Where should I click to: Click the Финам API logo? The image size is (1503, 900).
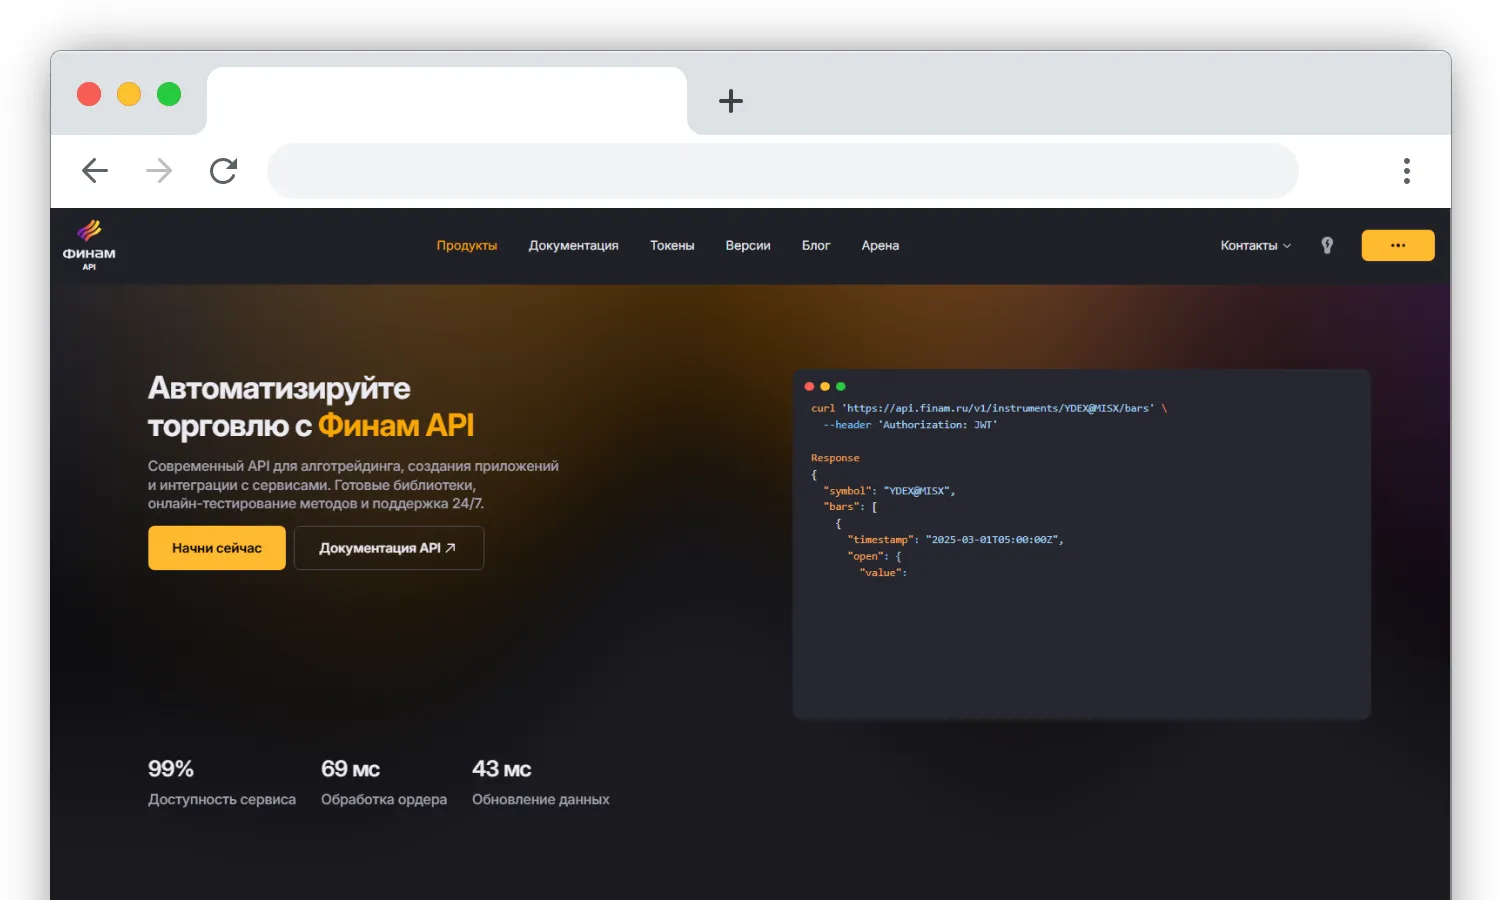89,245
